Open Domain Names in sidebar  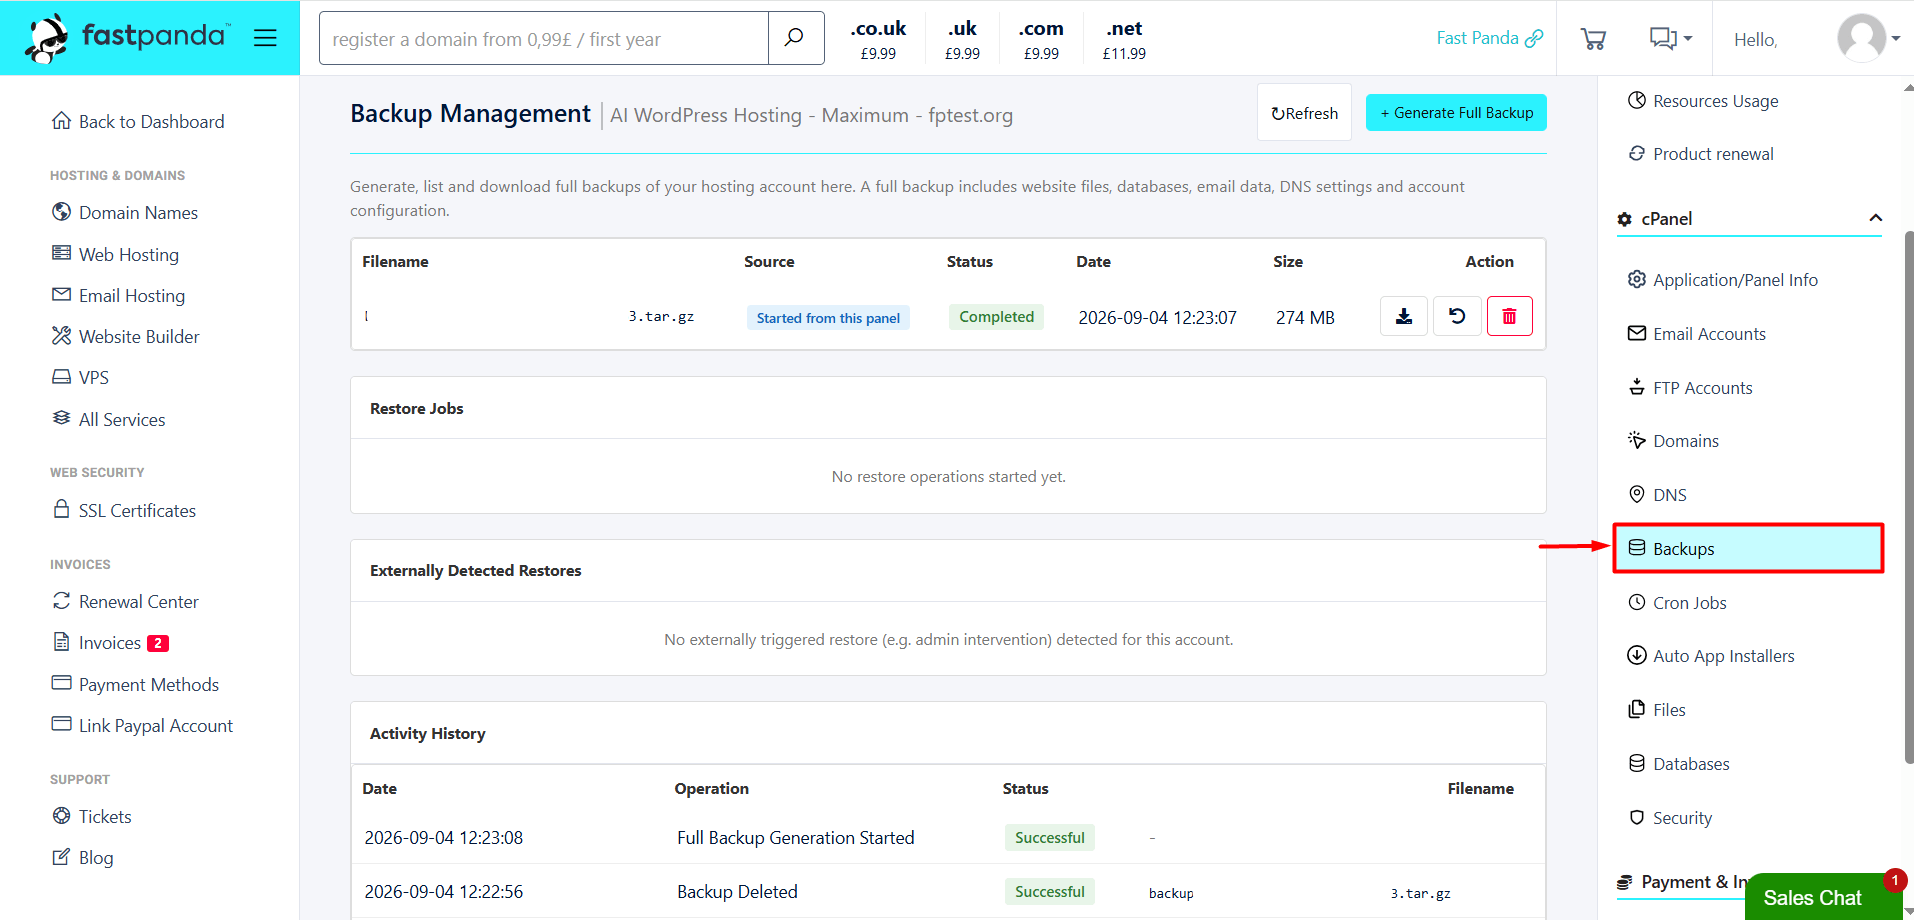(125, 212)
